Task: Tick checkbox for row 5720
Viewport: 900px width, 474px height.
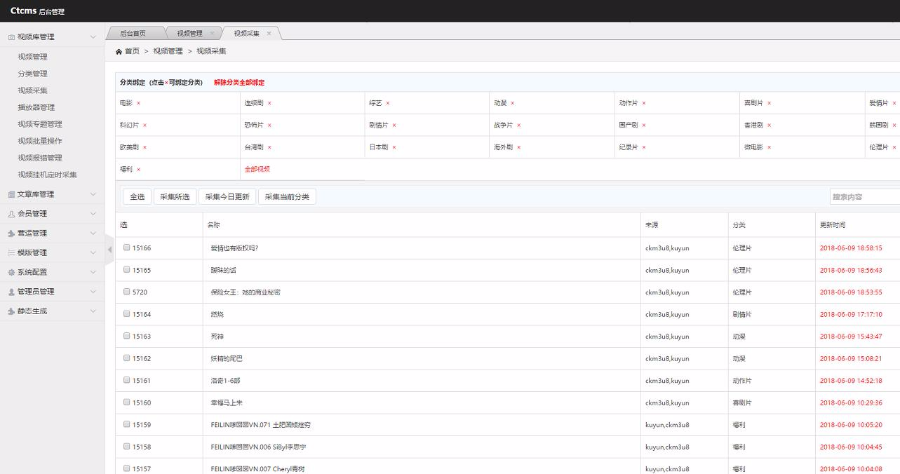Action: tap(126, 292)
